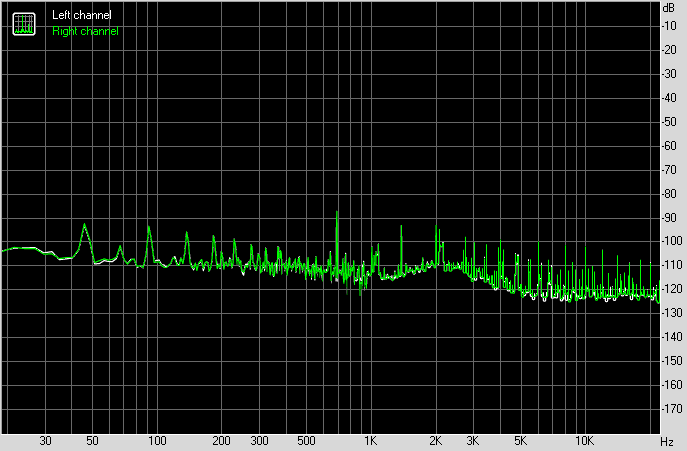Click the '-70' dB axis value

[669, 170]
